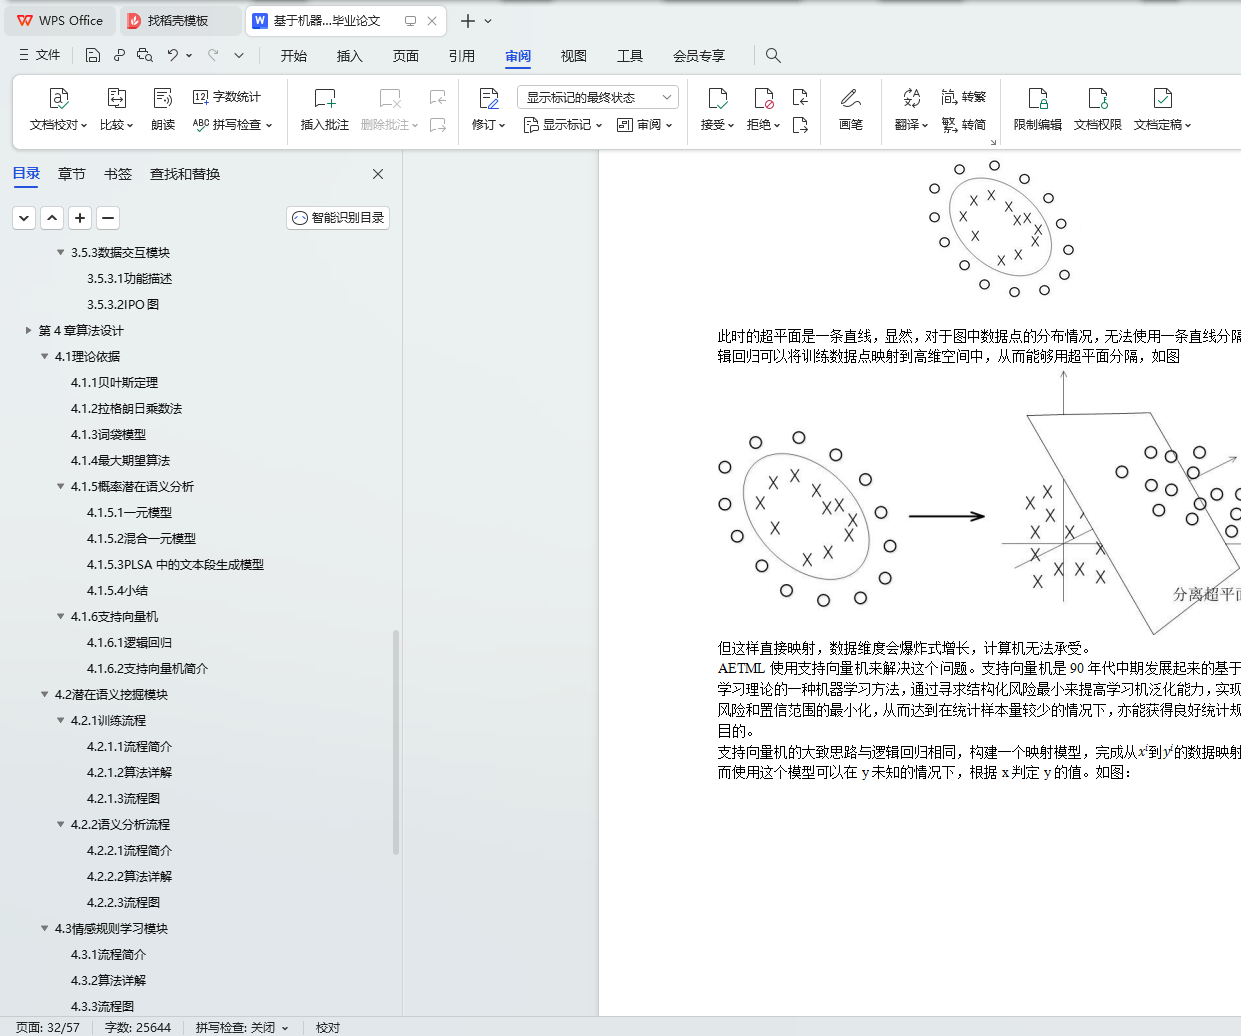Image resolution: width=1241 pixels, height=1036 pixels.
Task: Close the 目录 navigation pane
Action: [378, 174]
